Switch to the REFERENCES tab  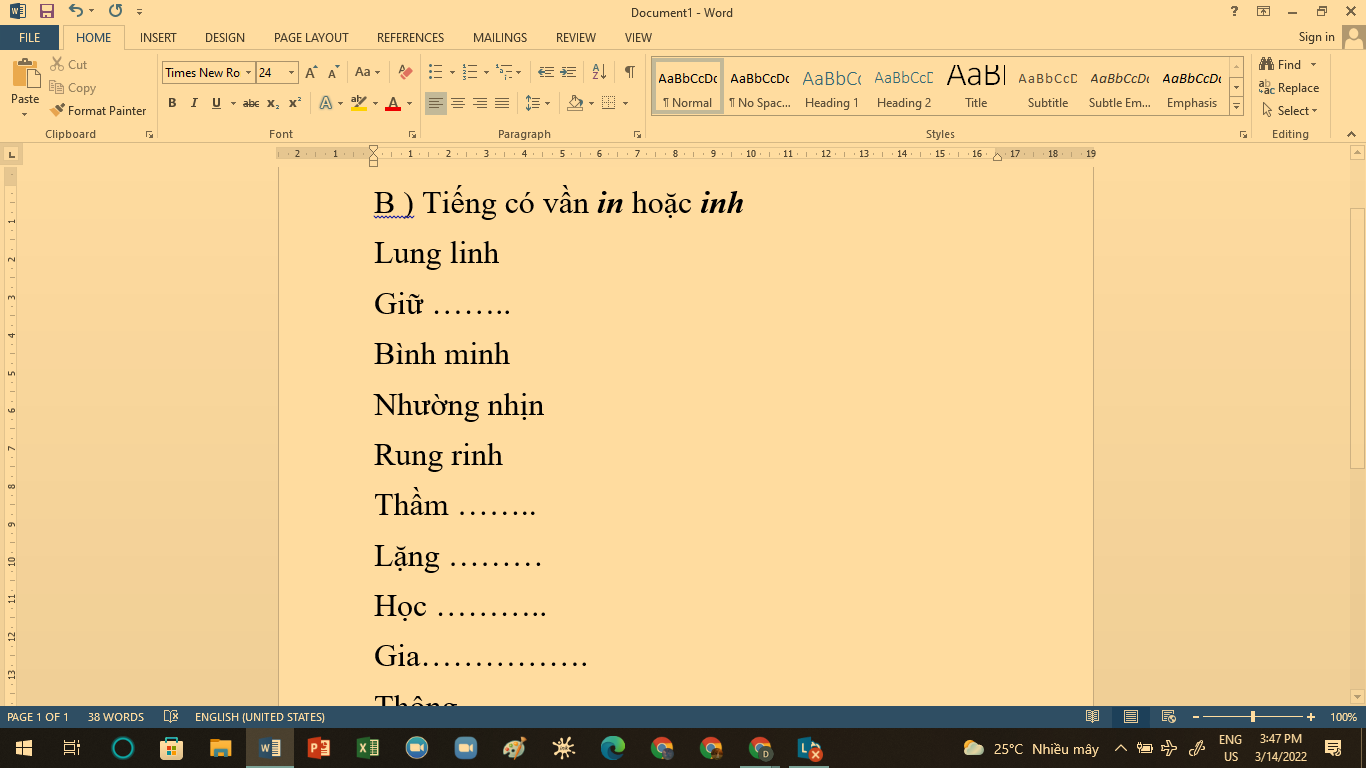point(410,38)
